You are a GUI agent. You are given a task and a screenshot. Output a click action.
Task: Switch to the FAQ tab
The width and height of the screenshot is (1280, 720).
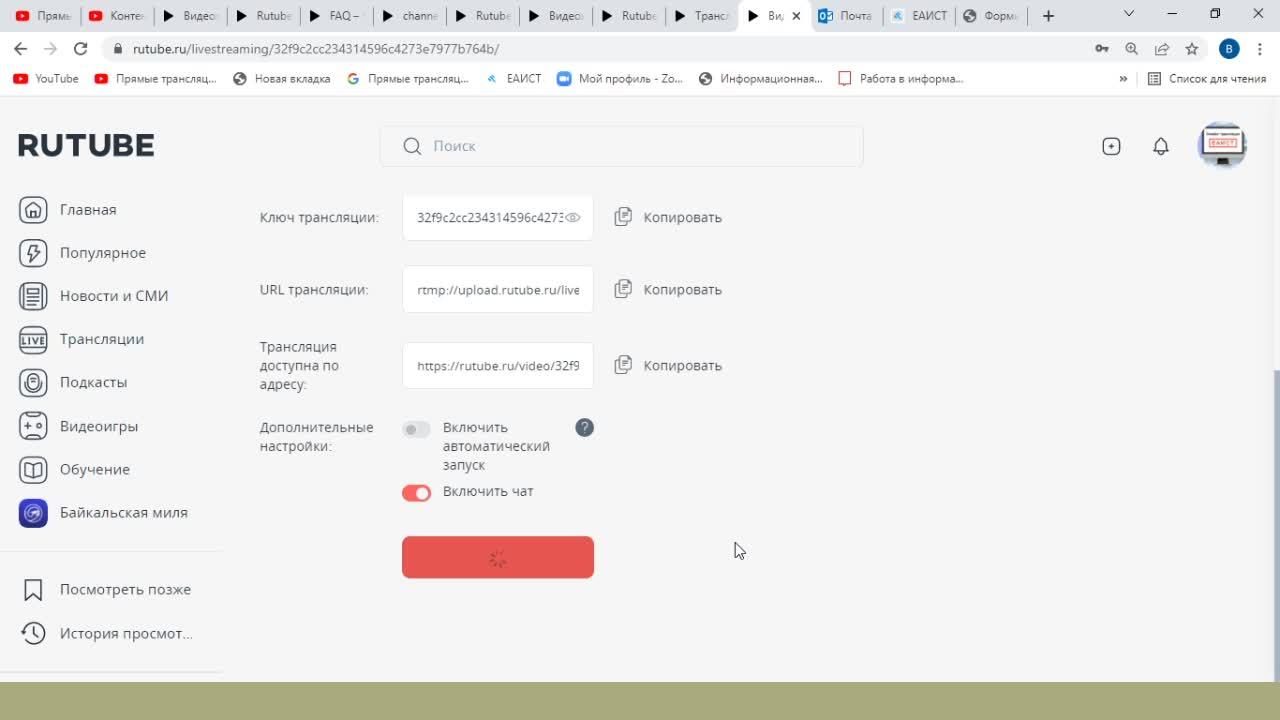(x=334, y=16)
